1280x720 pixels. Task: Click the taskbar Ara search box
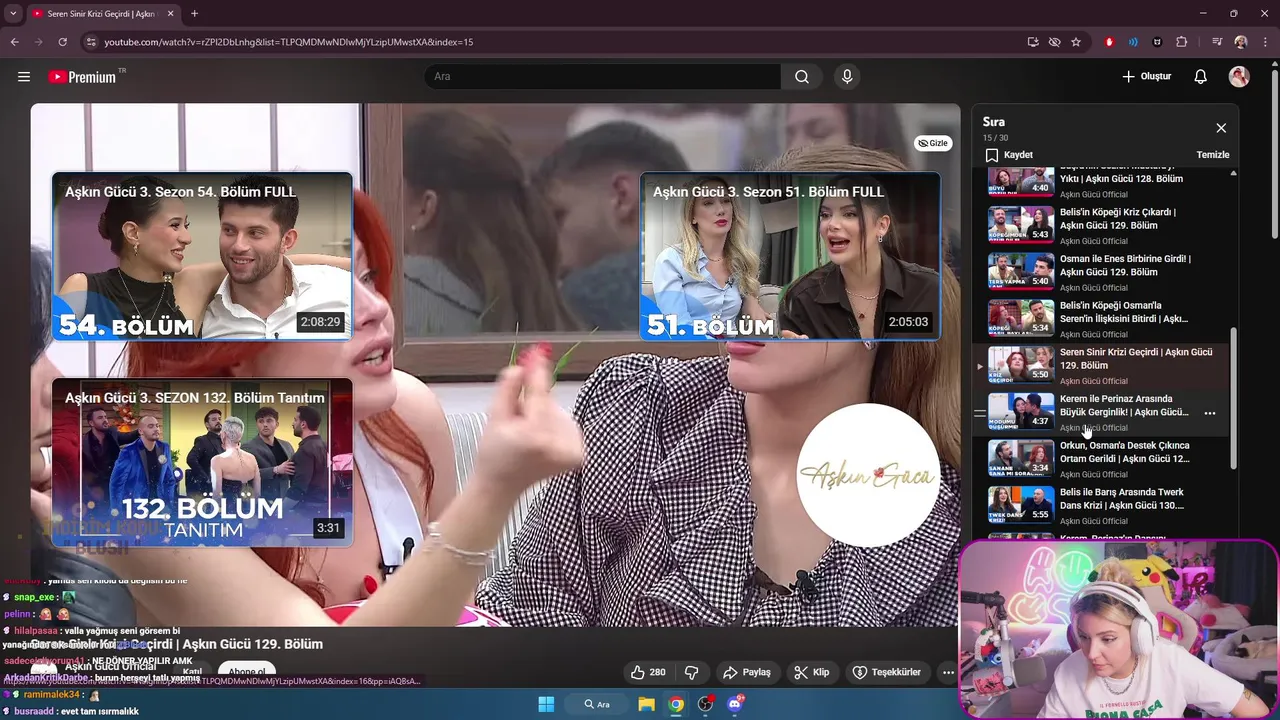(597, 704)
